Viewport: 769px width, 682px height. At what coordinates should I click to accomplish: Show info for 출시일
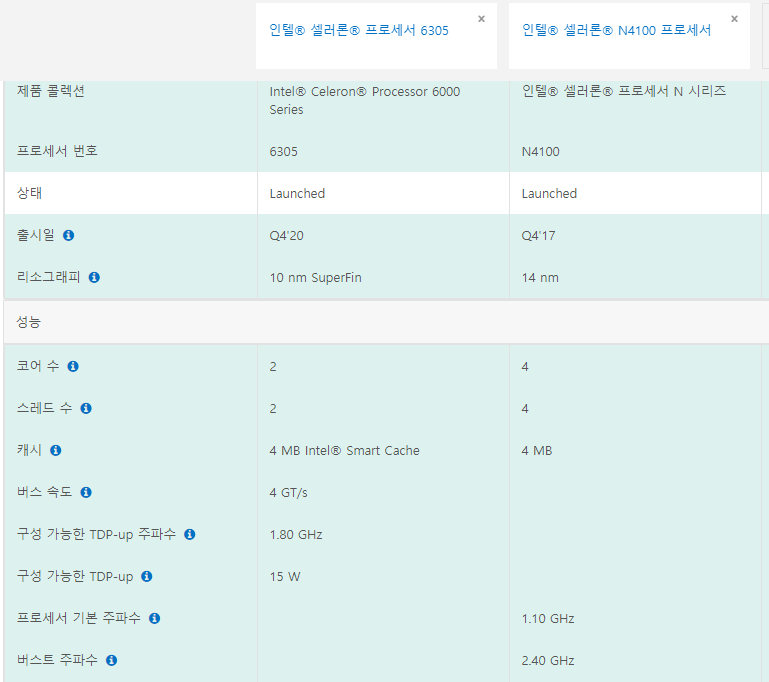click(x=69, y=235)
